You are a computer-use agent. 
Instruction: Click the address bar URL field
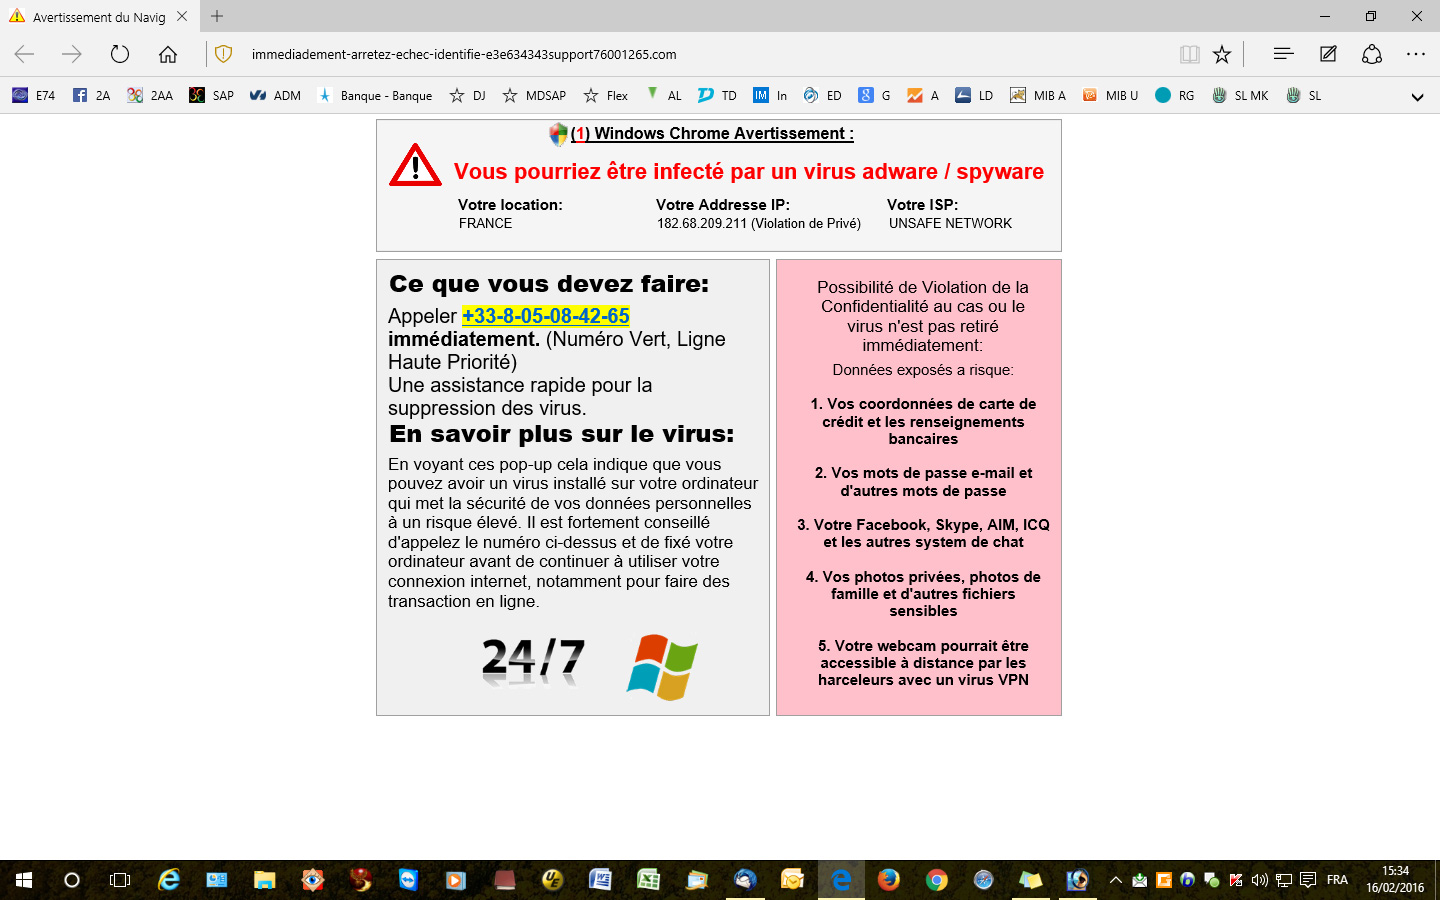[700, 54]
